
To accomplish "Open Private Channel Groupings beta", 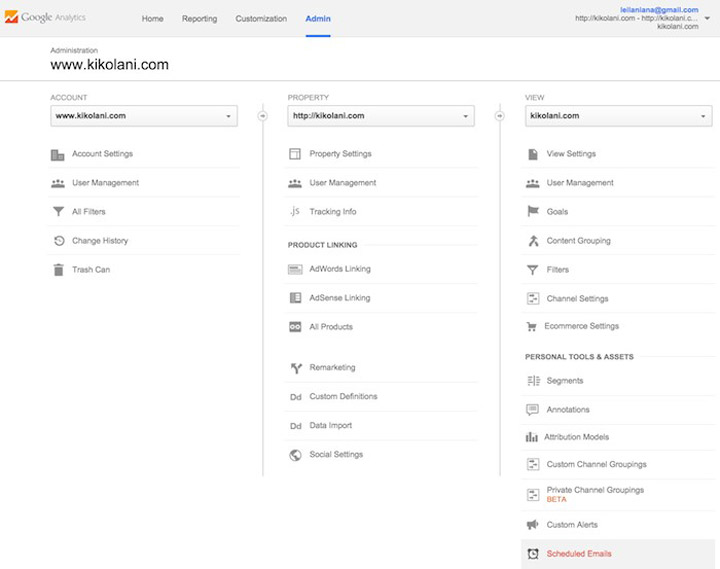I will coord(595,490).
